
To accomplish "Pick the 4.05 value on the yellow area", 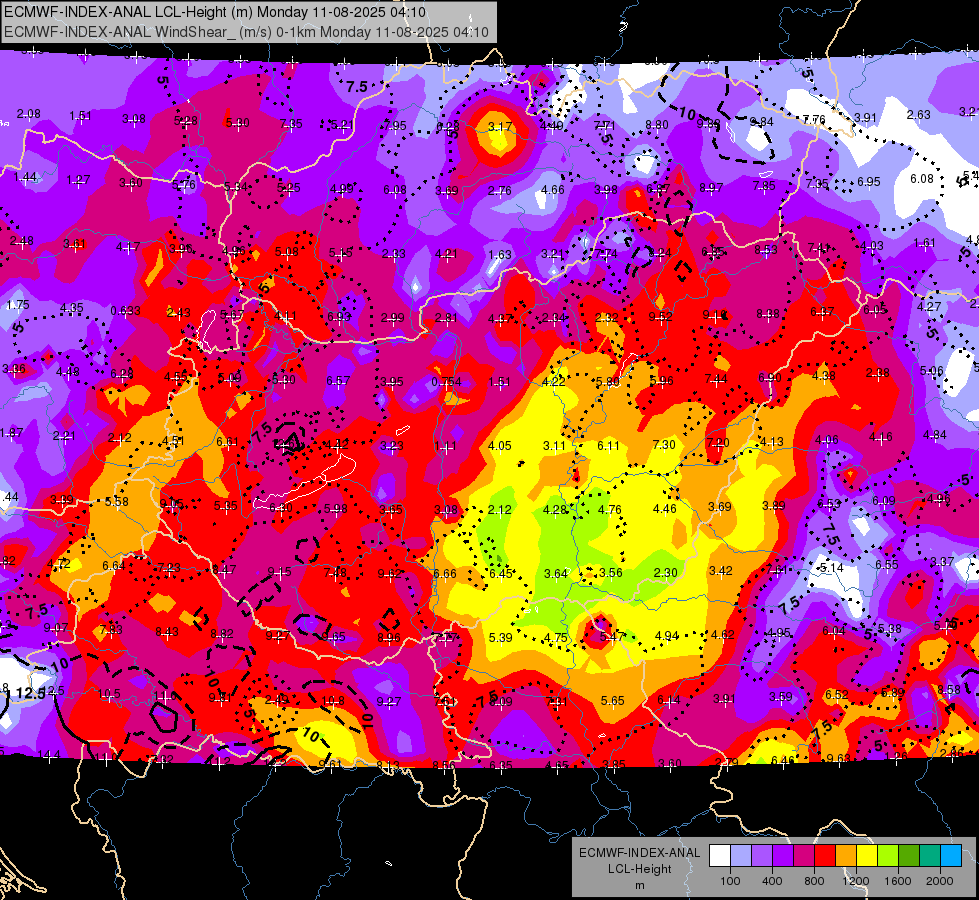I will tap(499, 445).
